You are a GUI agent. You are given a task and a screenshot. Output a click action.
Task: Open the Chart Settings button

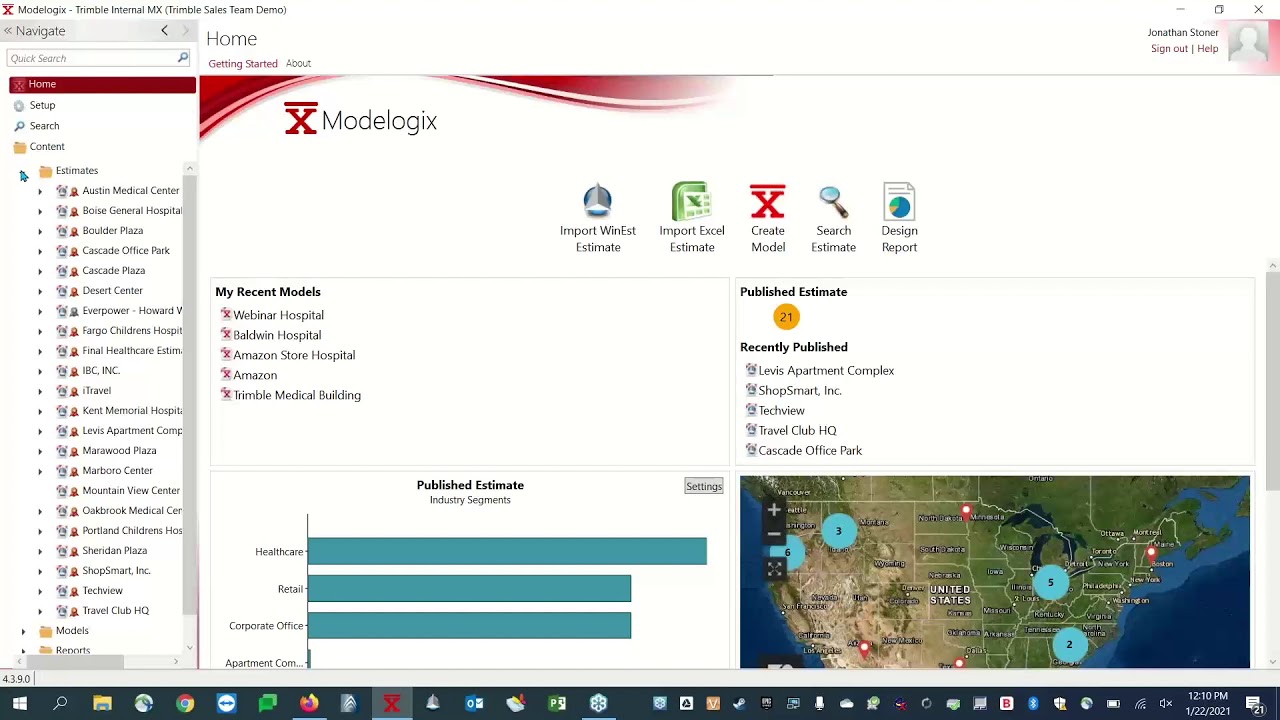pyautogui.click(x=703, y=487)
